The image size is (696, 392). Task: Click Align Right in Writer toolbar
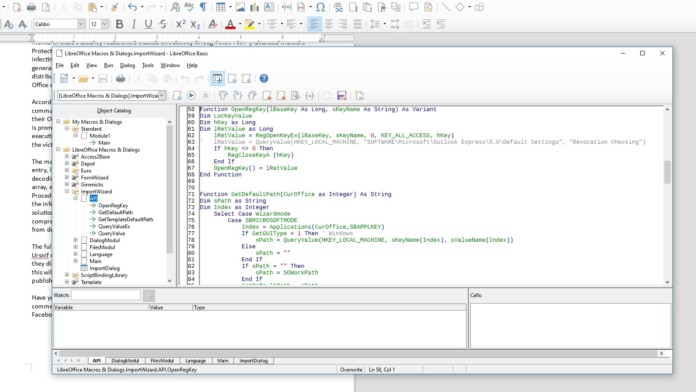(343, 24)
